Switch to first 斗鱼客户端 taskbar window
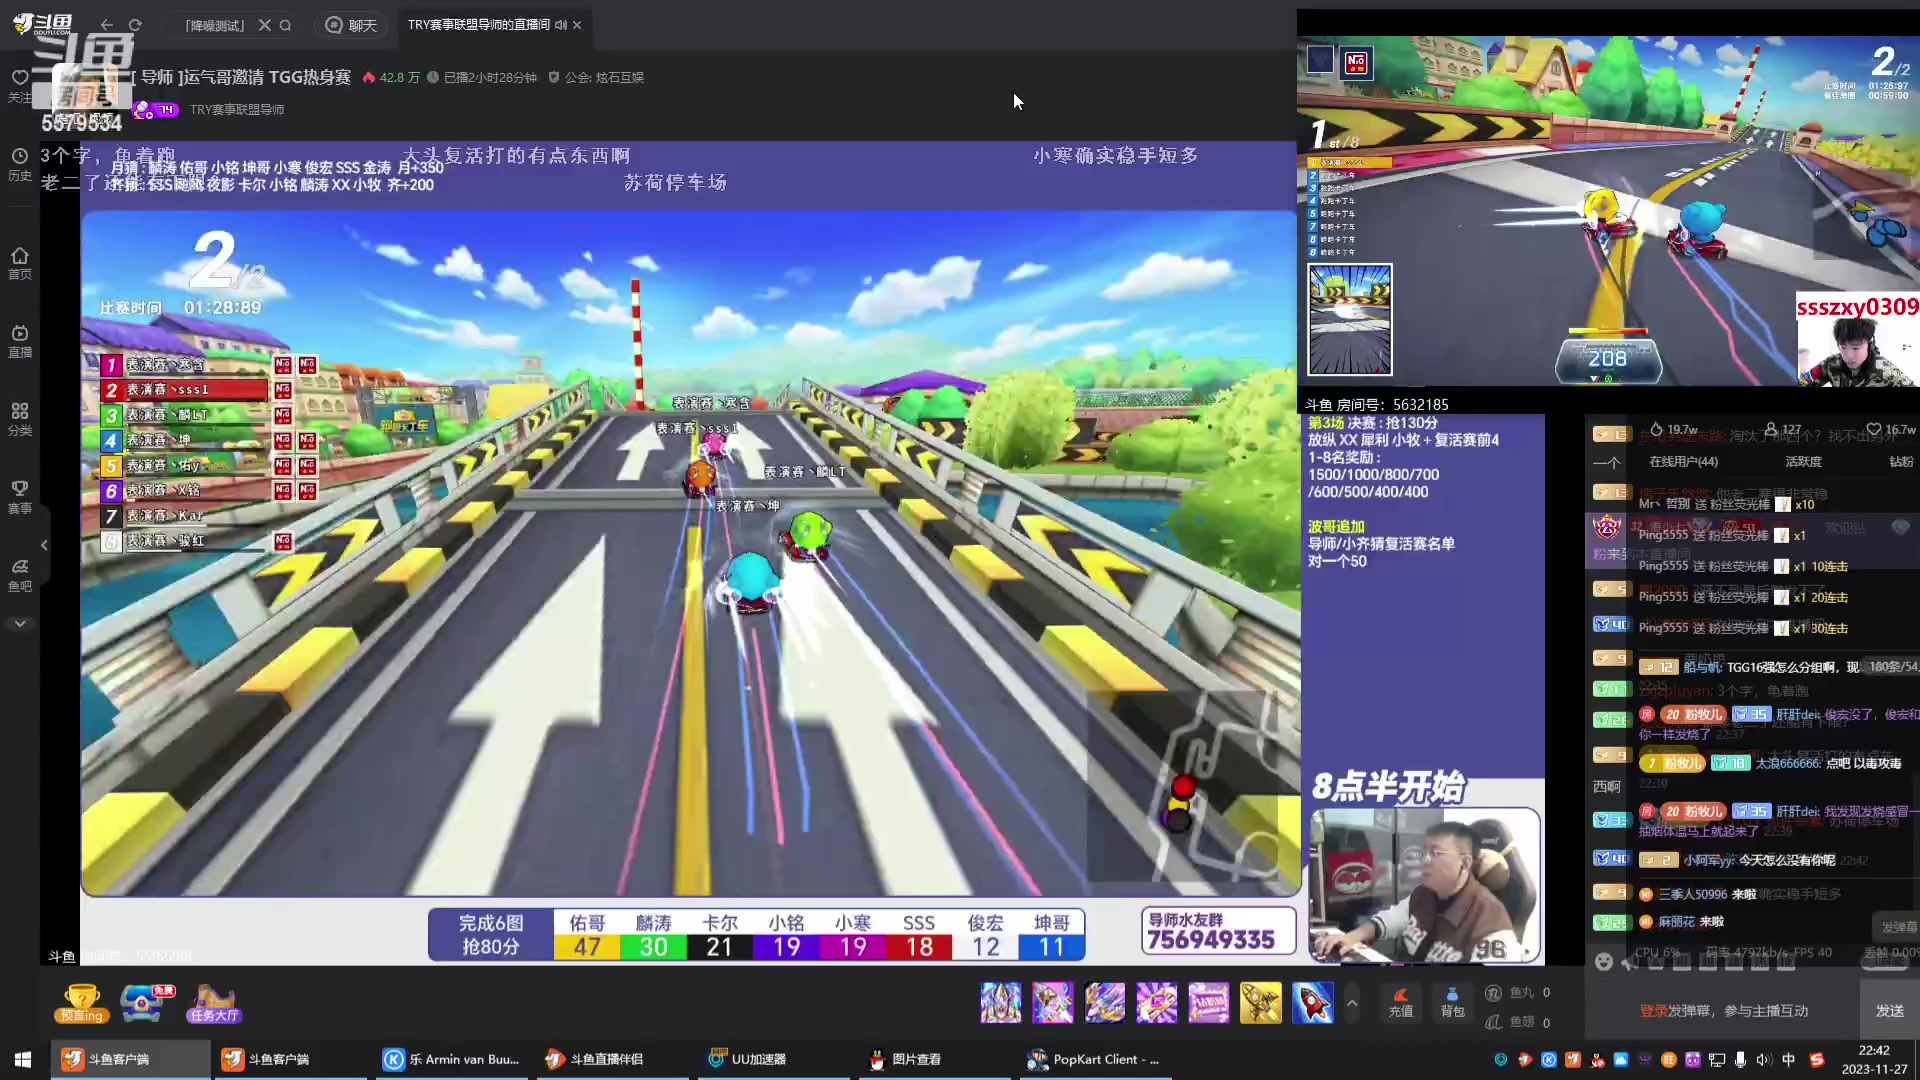The width and height of the screenshot is (1920, 1080). [131, 1059]
